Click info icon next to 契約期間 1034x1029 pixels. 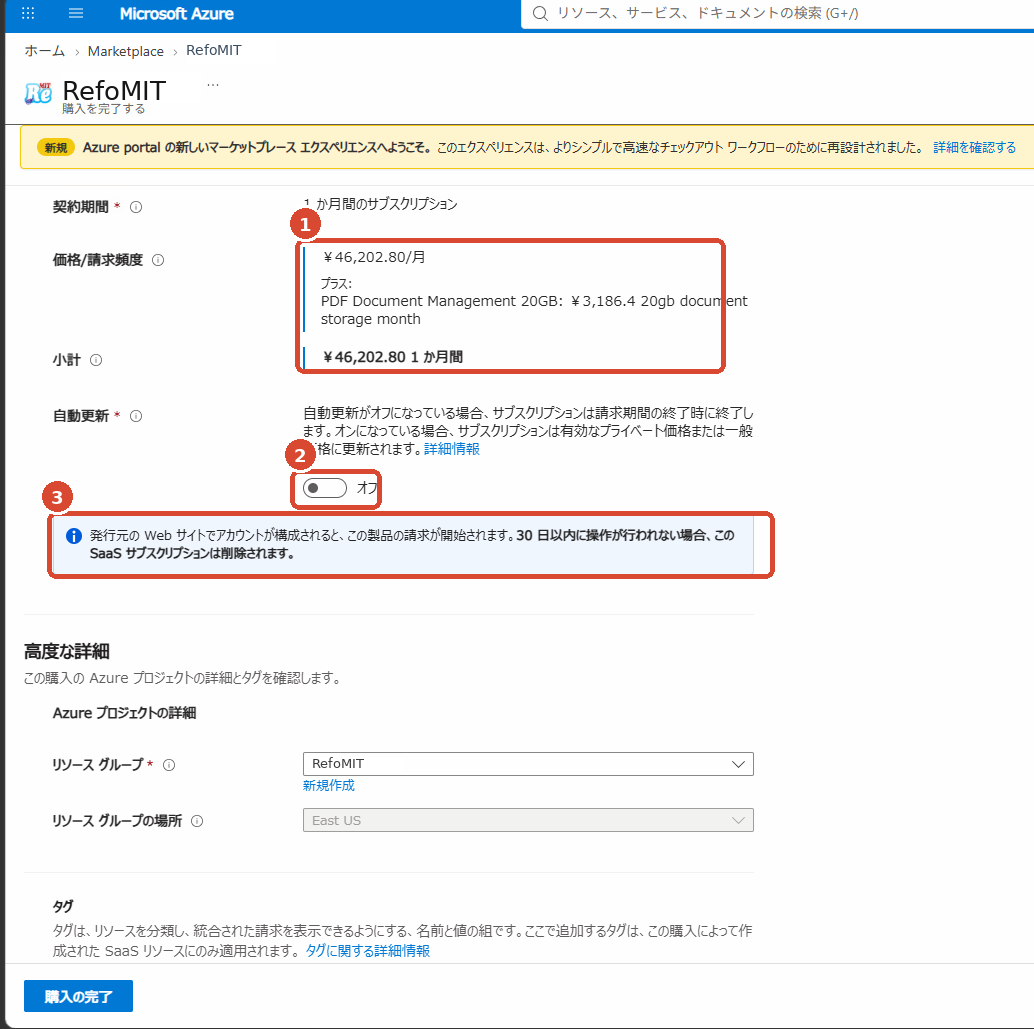point(136,207)
